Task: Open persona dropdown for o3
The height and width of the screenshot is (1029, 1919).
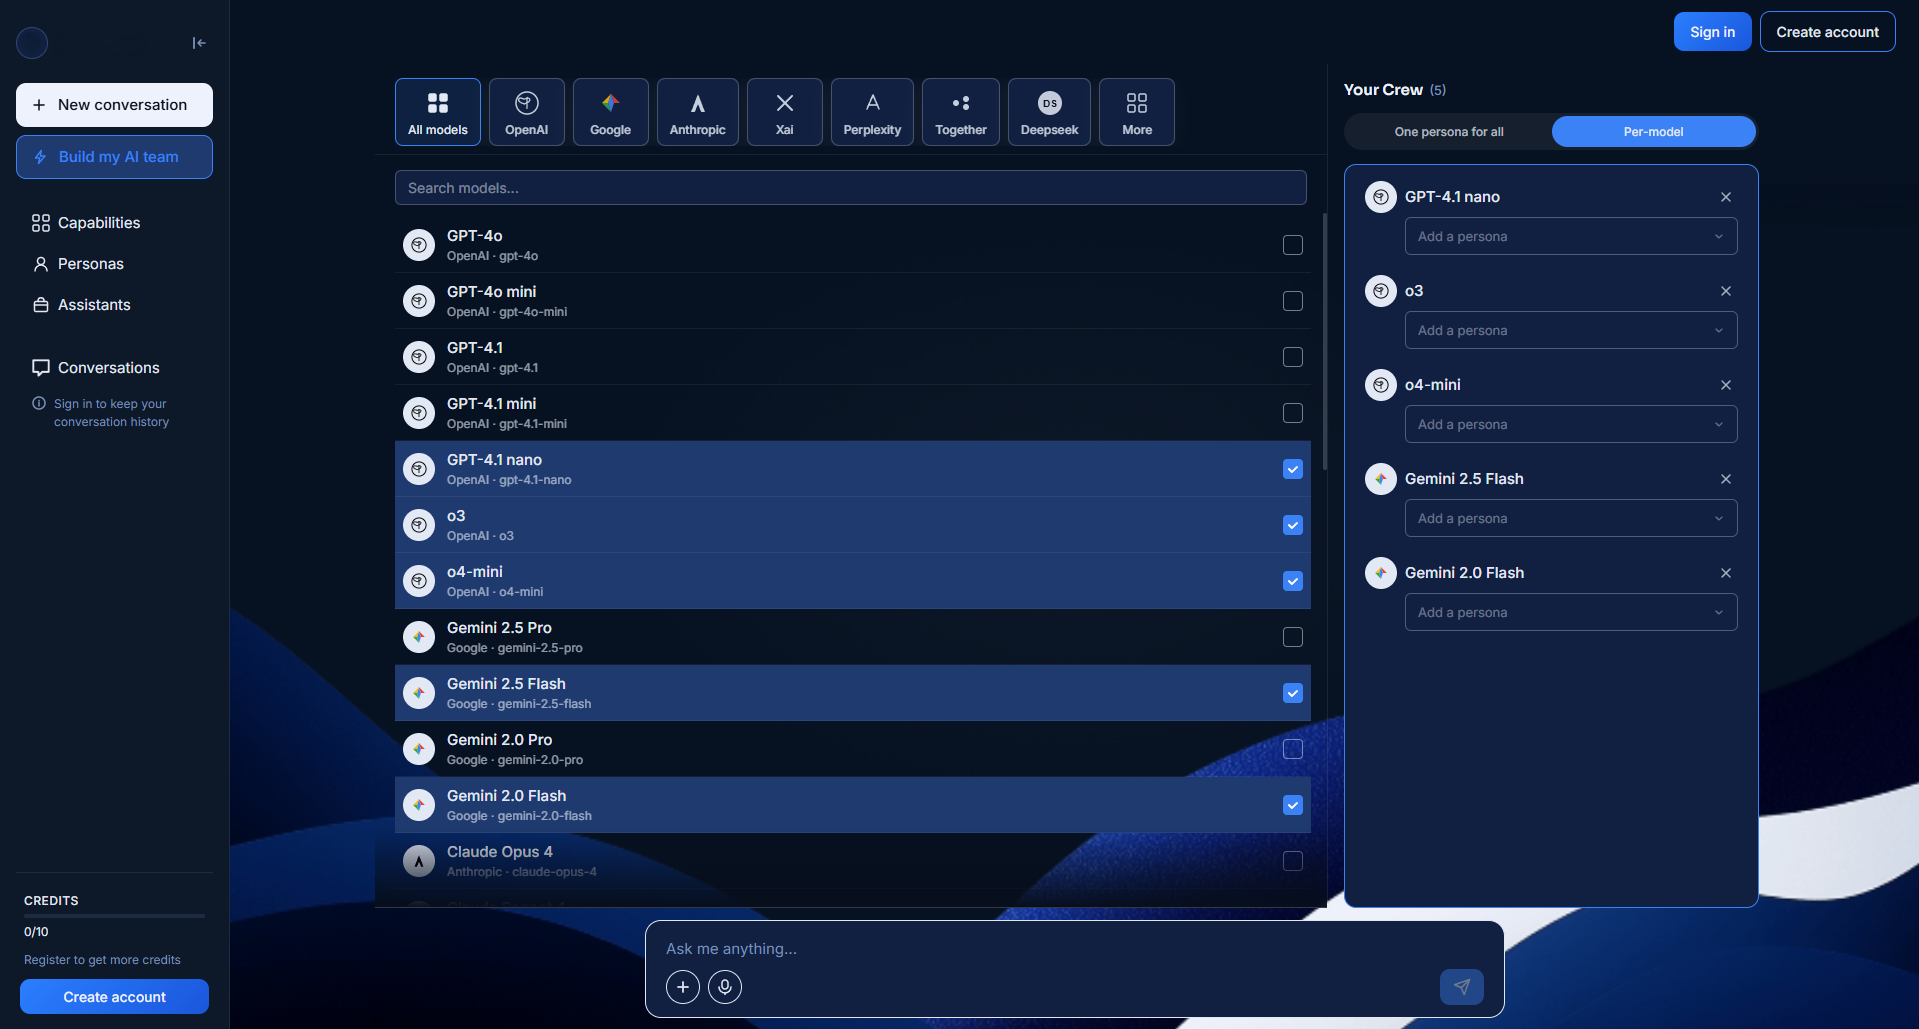Action: (1571, 331)
